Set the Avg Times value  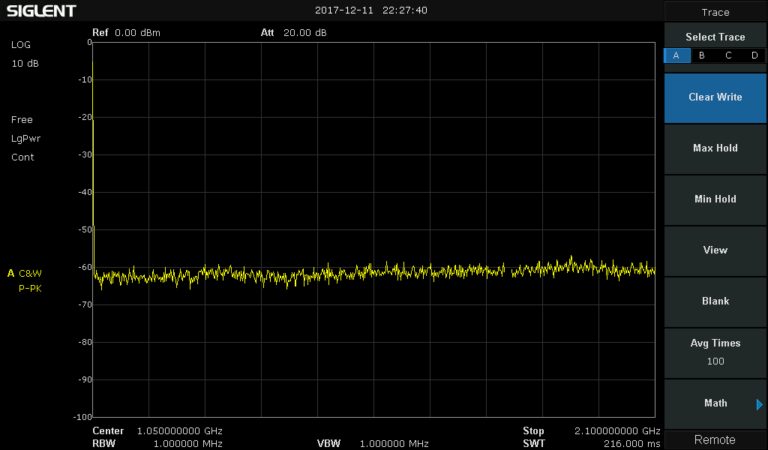click(715, 352)
